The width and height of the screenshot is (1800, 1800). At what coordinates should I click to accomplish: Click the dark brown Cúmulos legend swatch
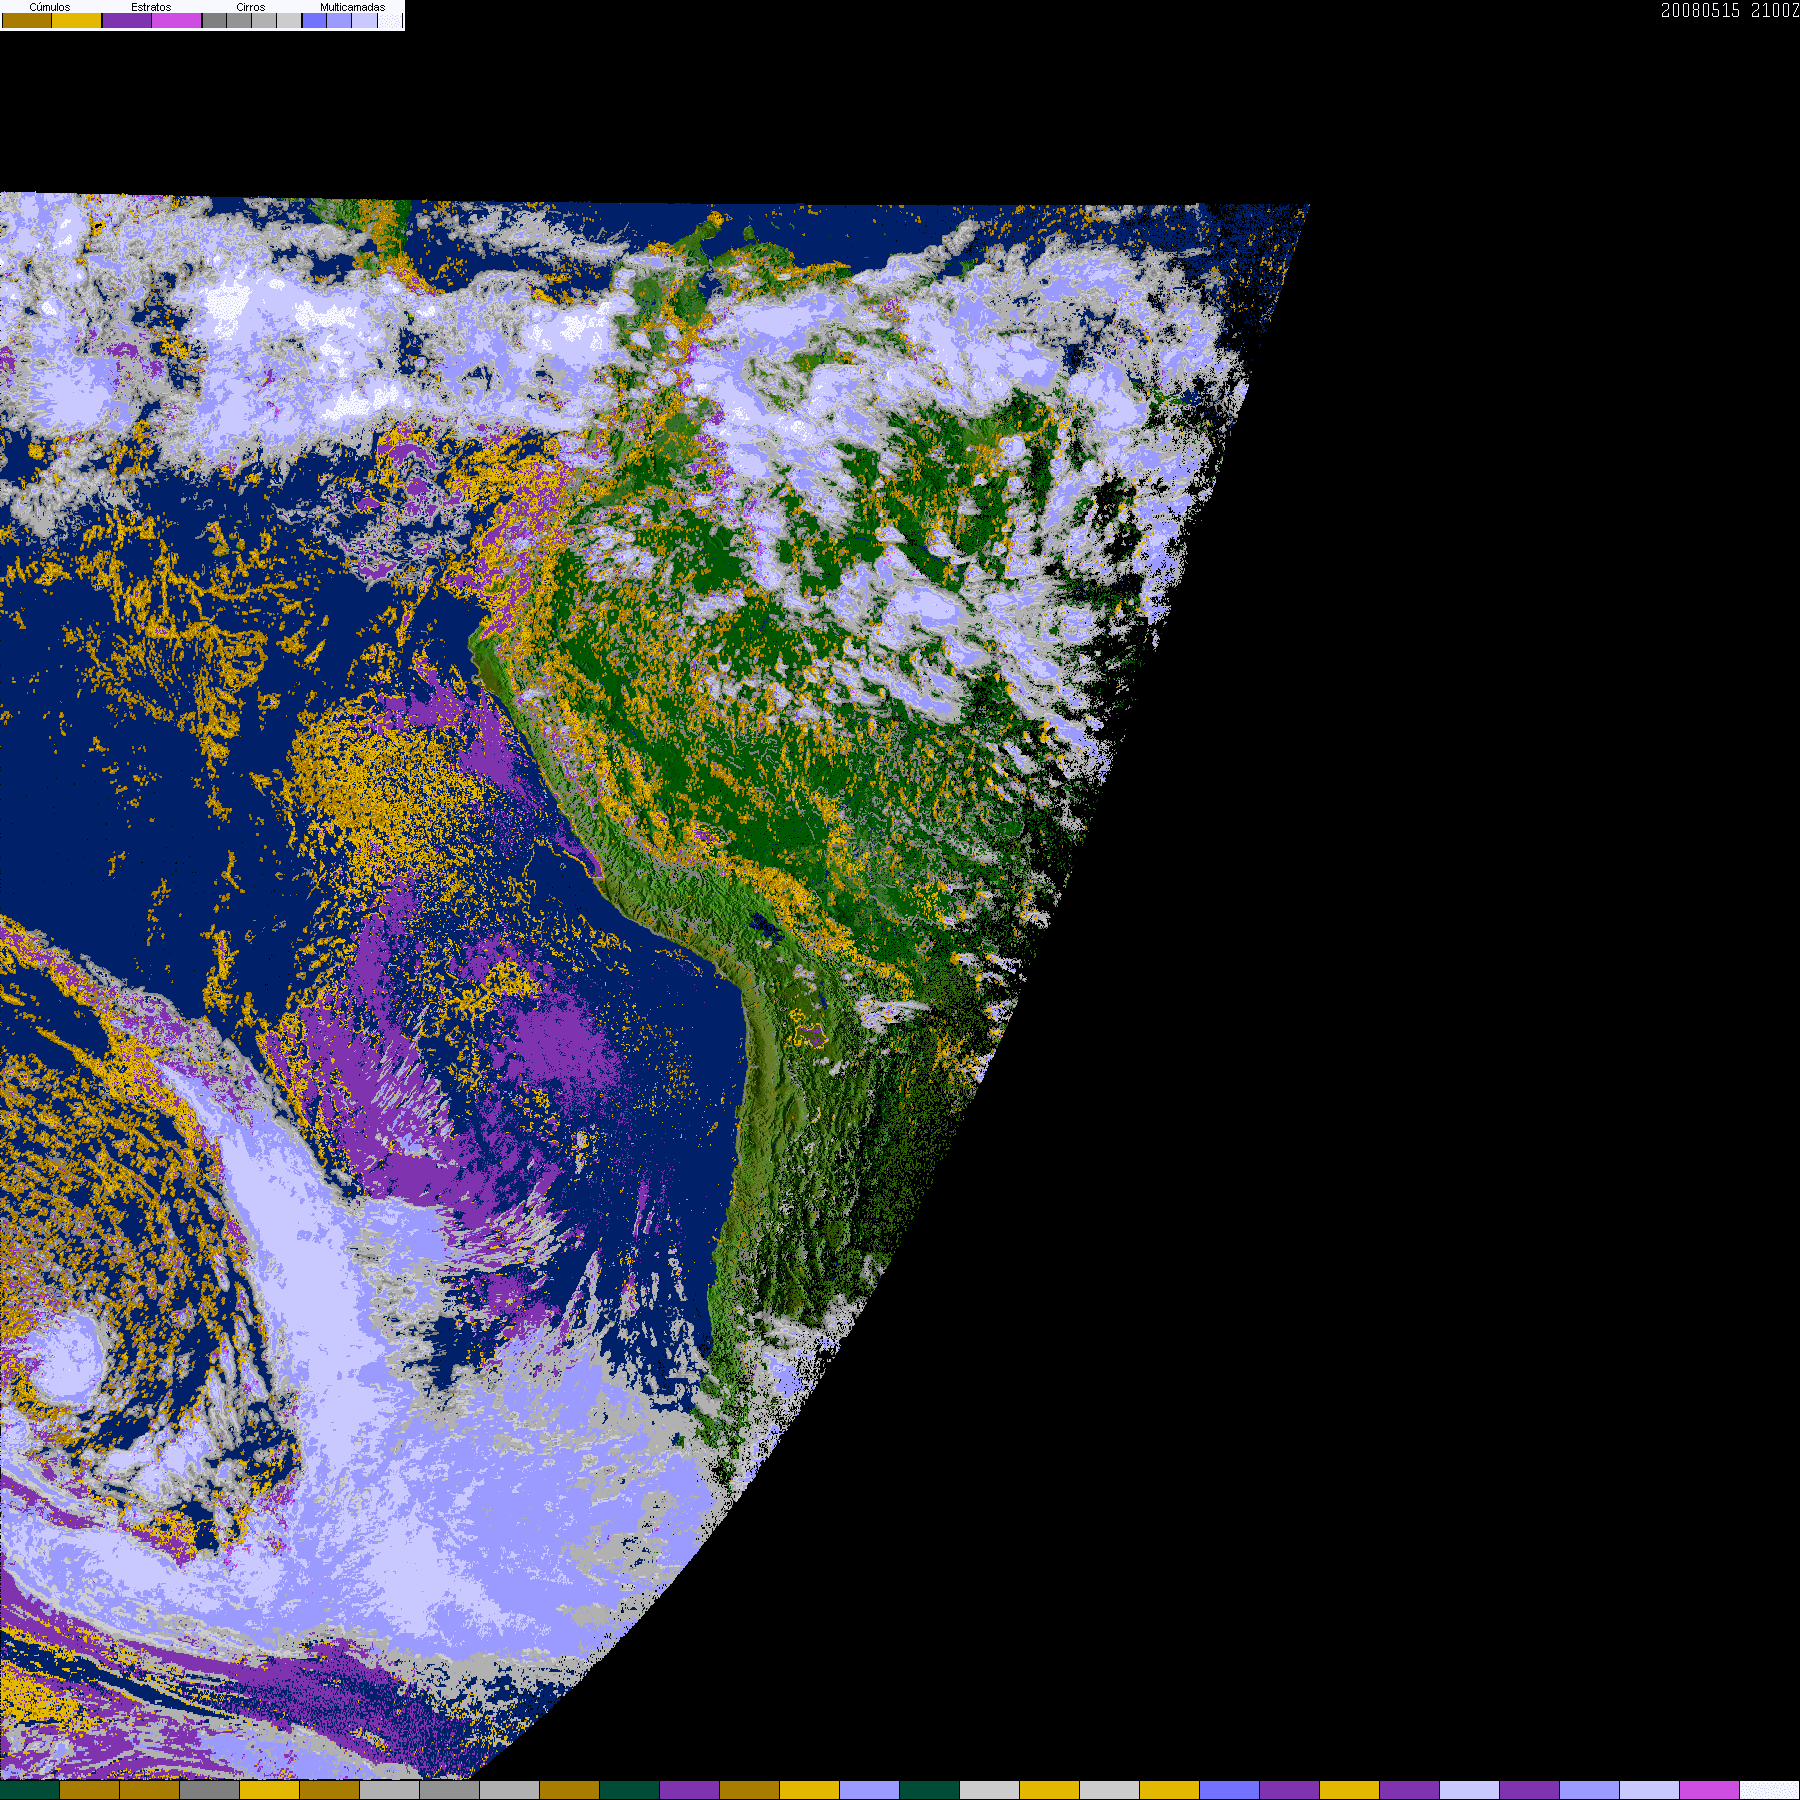(x=27, y=20)
